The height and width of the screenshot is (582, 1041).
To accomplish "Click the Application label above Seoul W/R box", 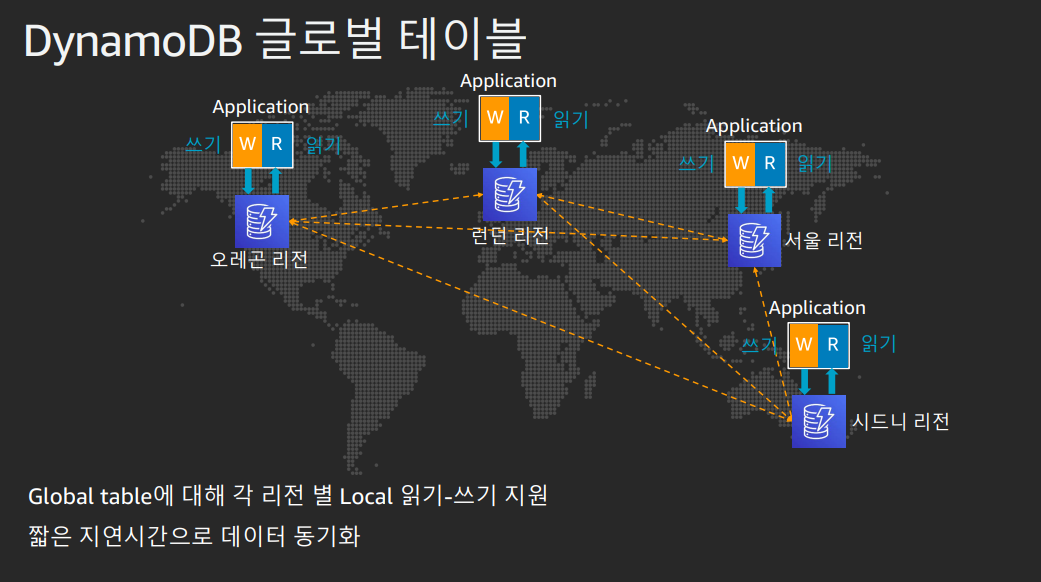I will (x=754, y=126).
